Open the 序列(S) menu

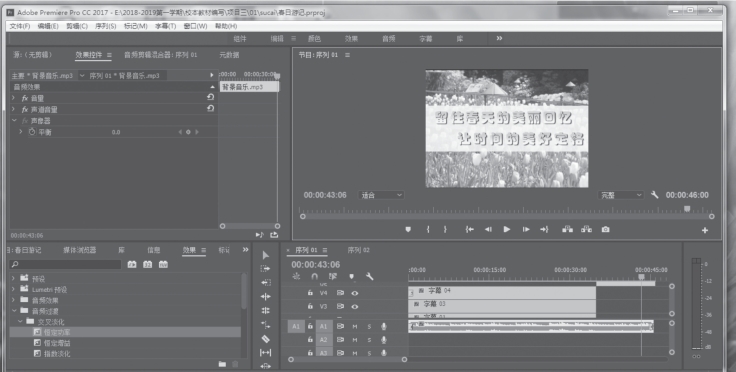pos(106,26)
